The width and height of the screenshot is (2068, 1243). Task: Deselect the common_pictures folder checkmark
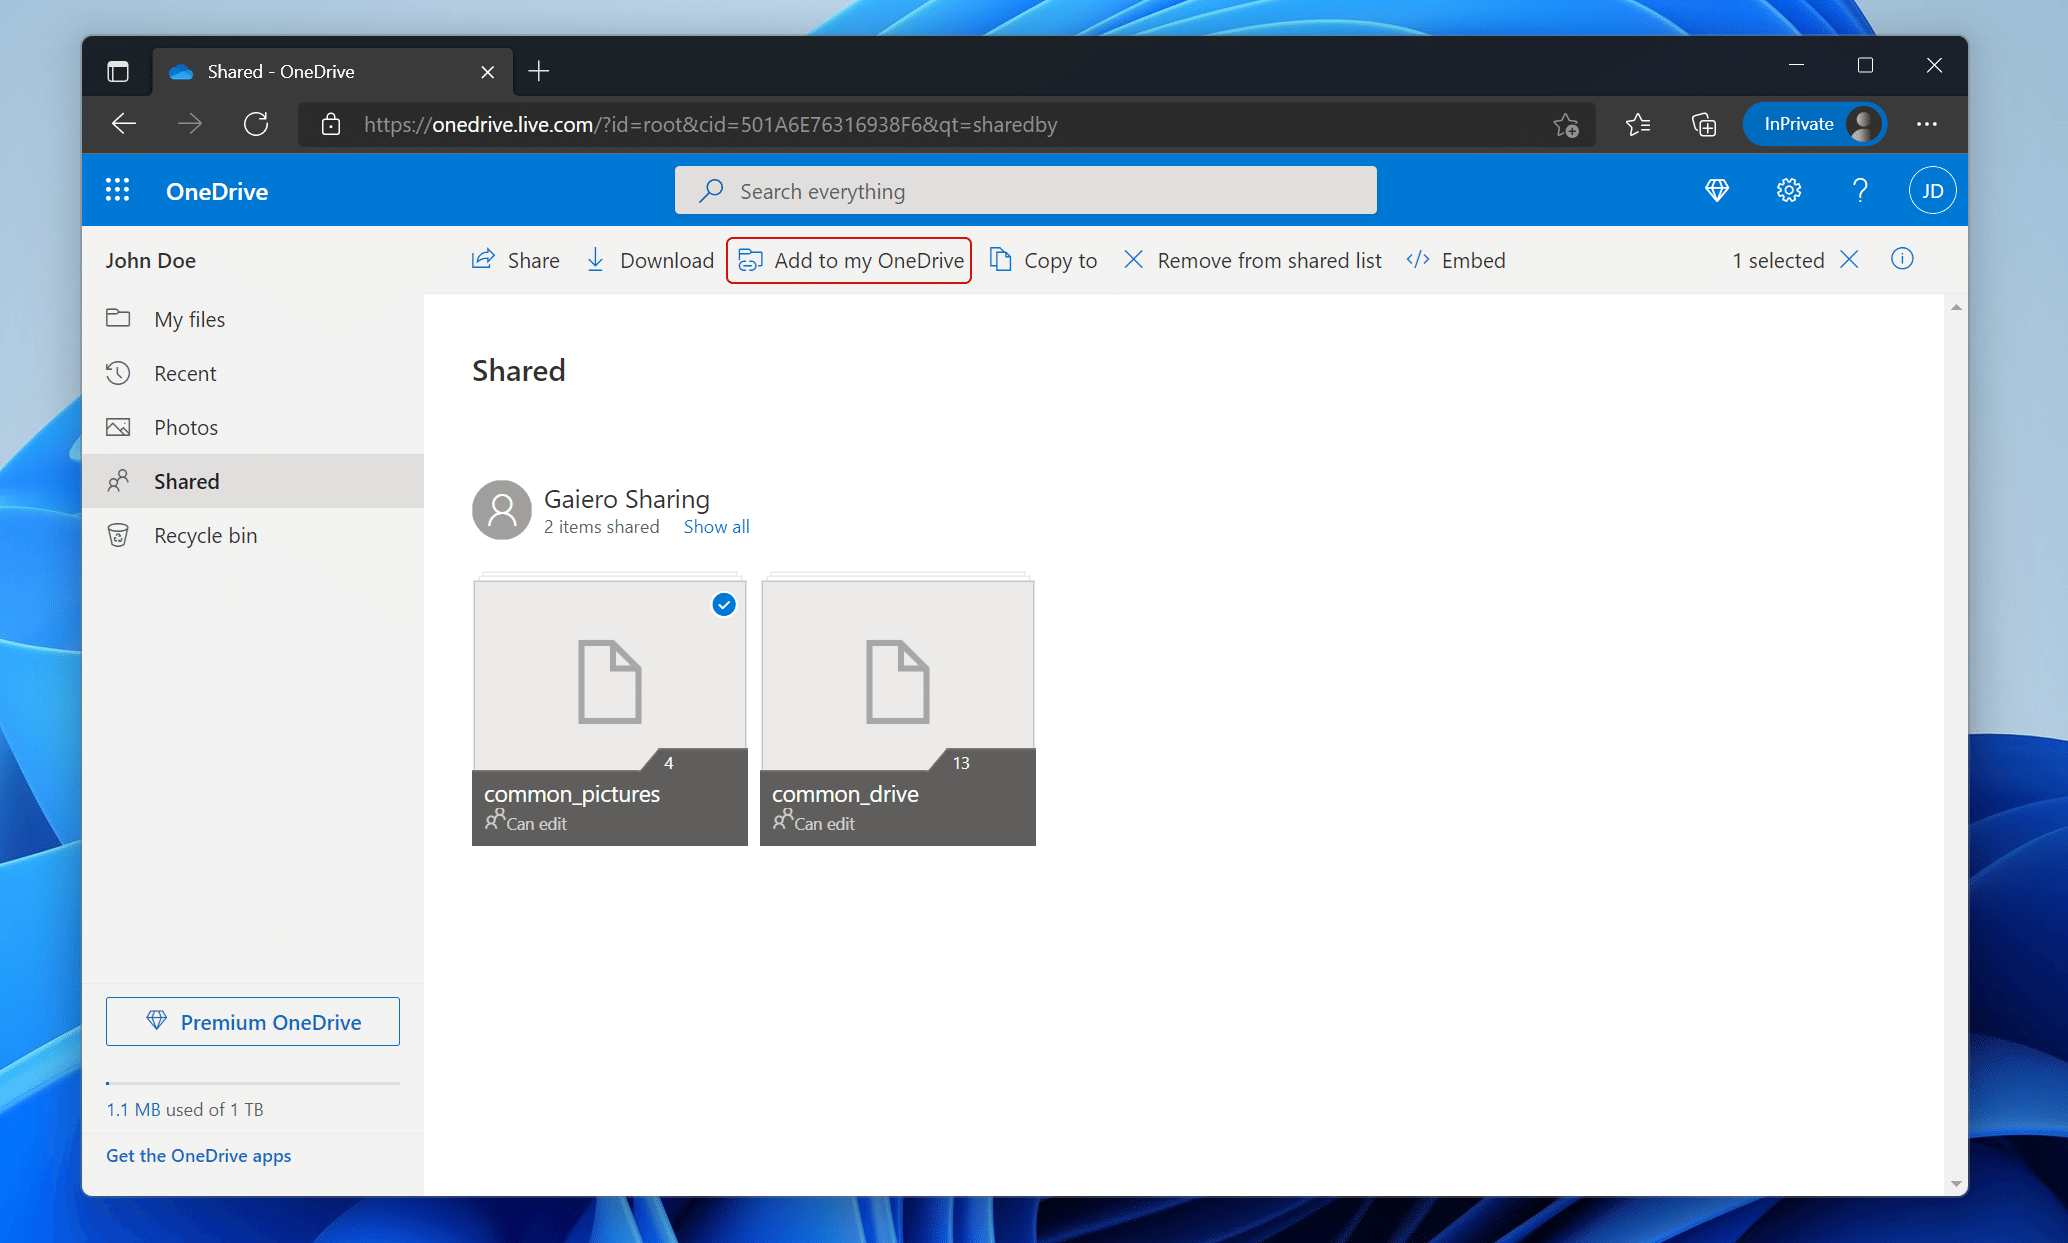click(723, 604)
